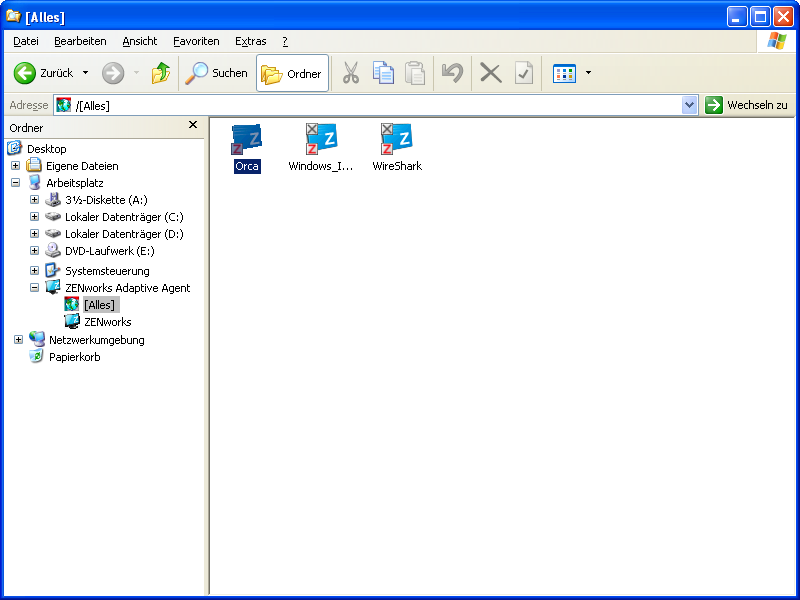800x600 pixels.
Task: Click the Up folder toolbar icon
Action: click(160, 73)
